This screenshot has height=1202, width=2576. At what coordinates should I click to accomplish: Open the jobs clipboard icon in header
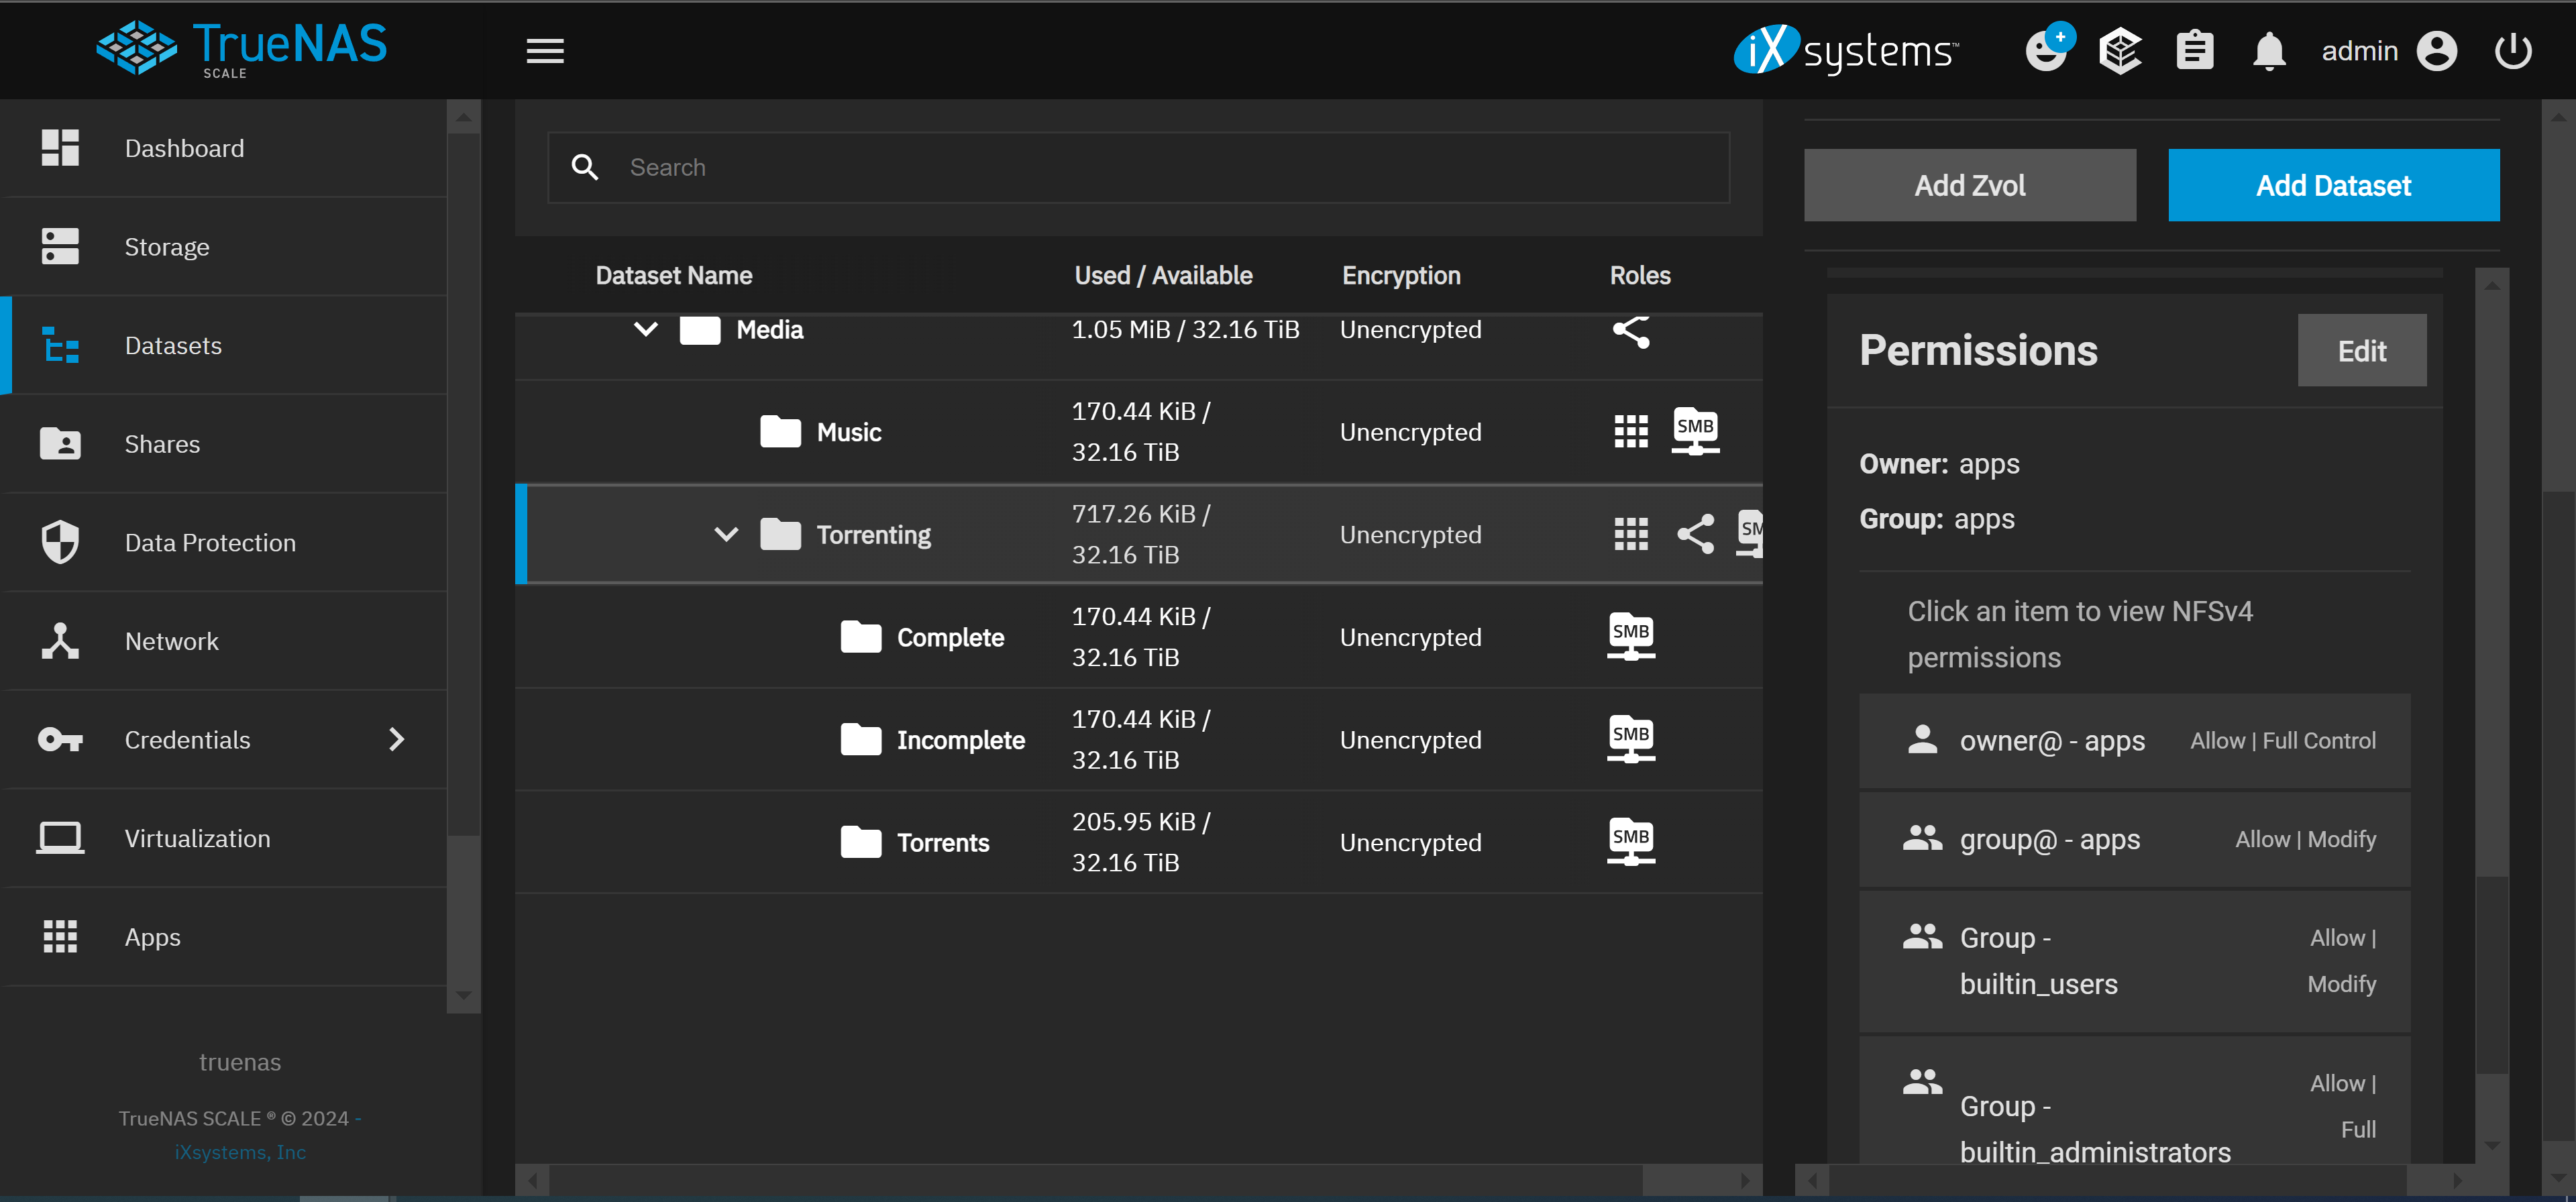click(2195, 50)
